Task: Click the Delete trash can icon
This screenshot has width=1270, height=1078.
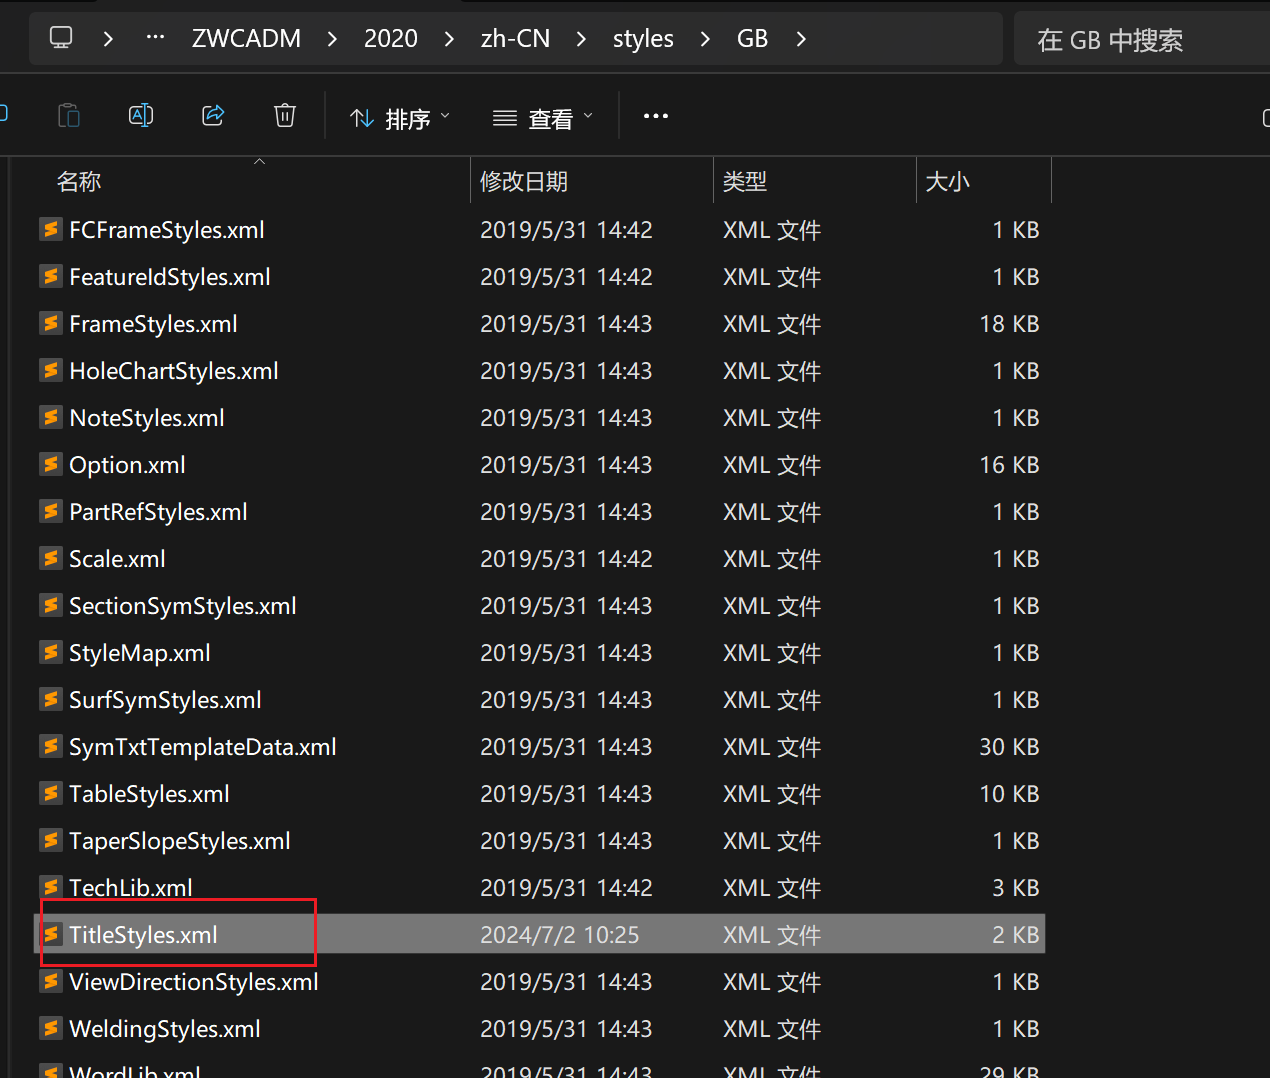Action: (285, 116)
